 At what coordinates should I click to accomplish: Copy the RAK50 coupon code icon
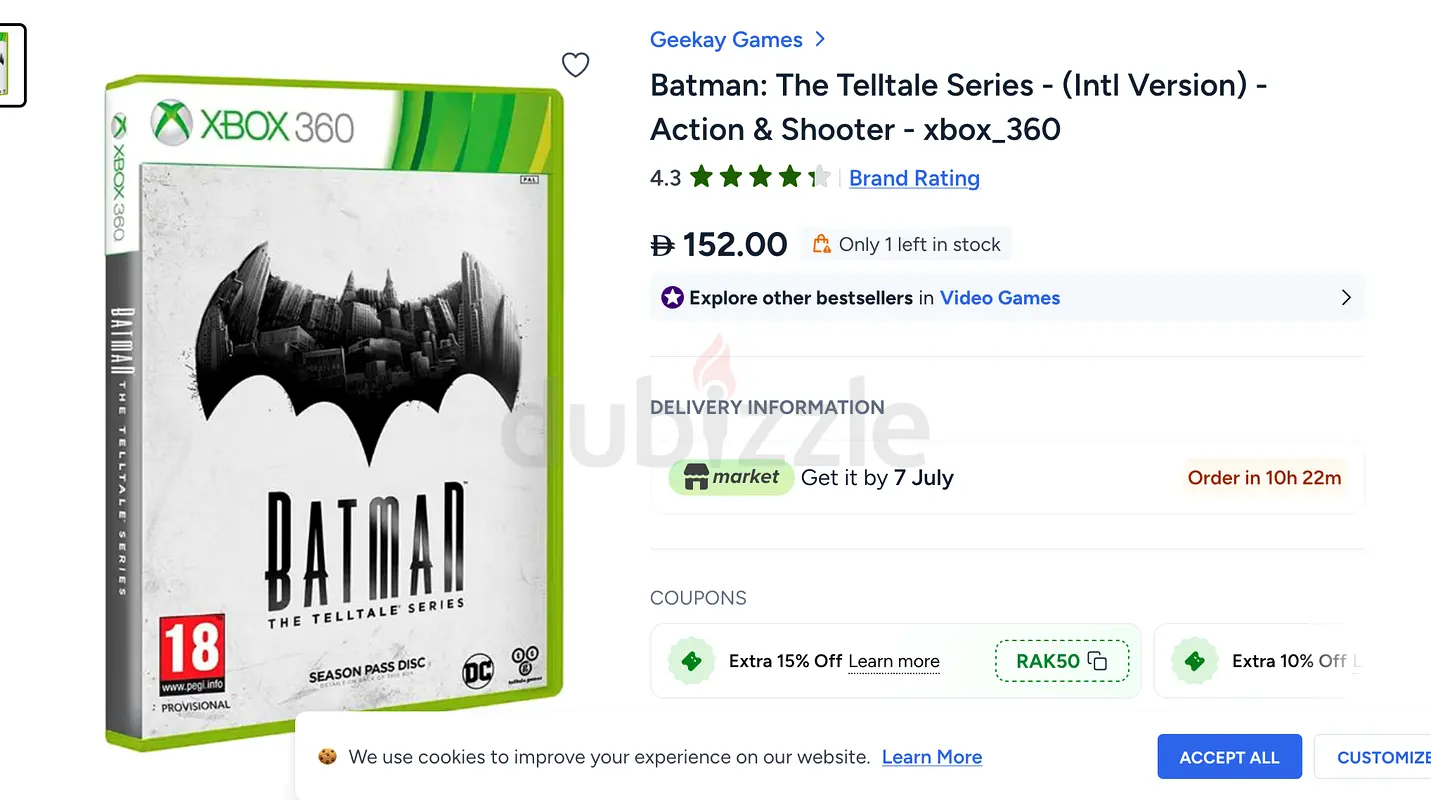(1097, 661)
